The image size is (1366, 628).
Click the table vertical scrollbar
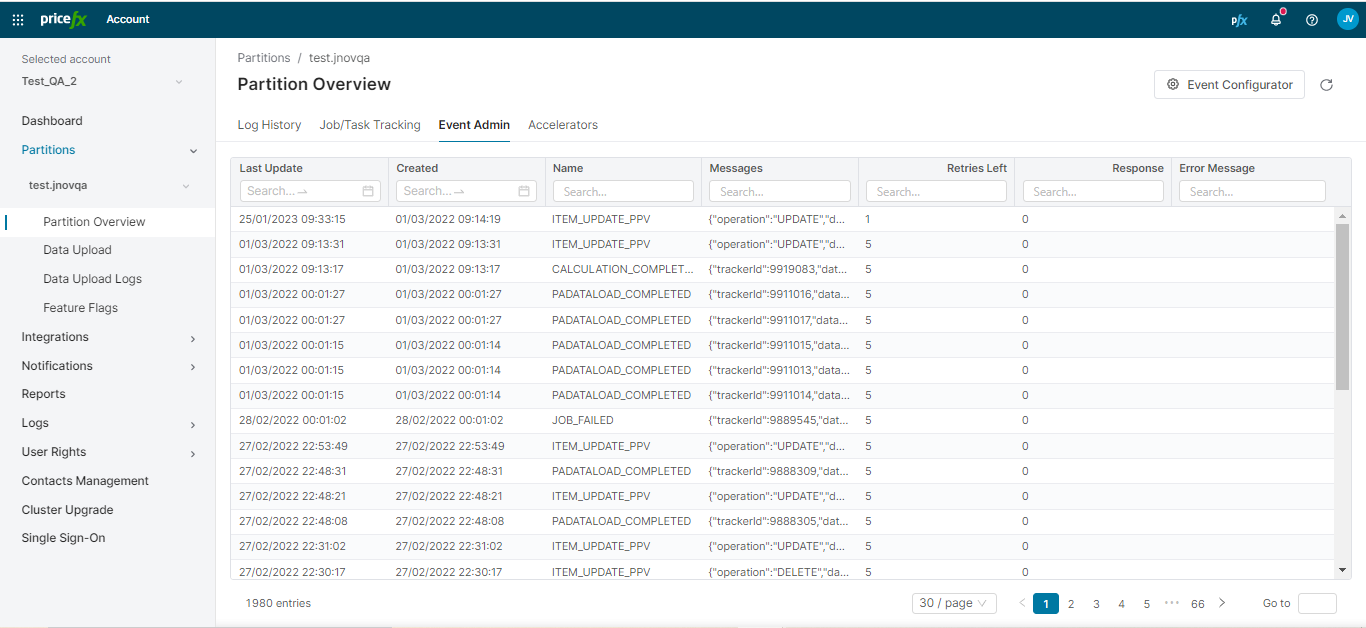click(x=1342, y=305)
